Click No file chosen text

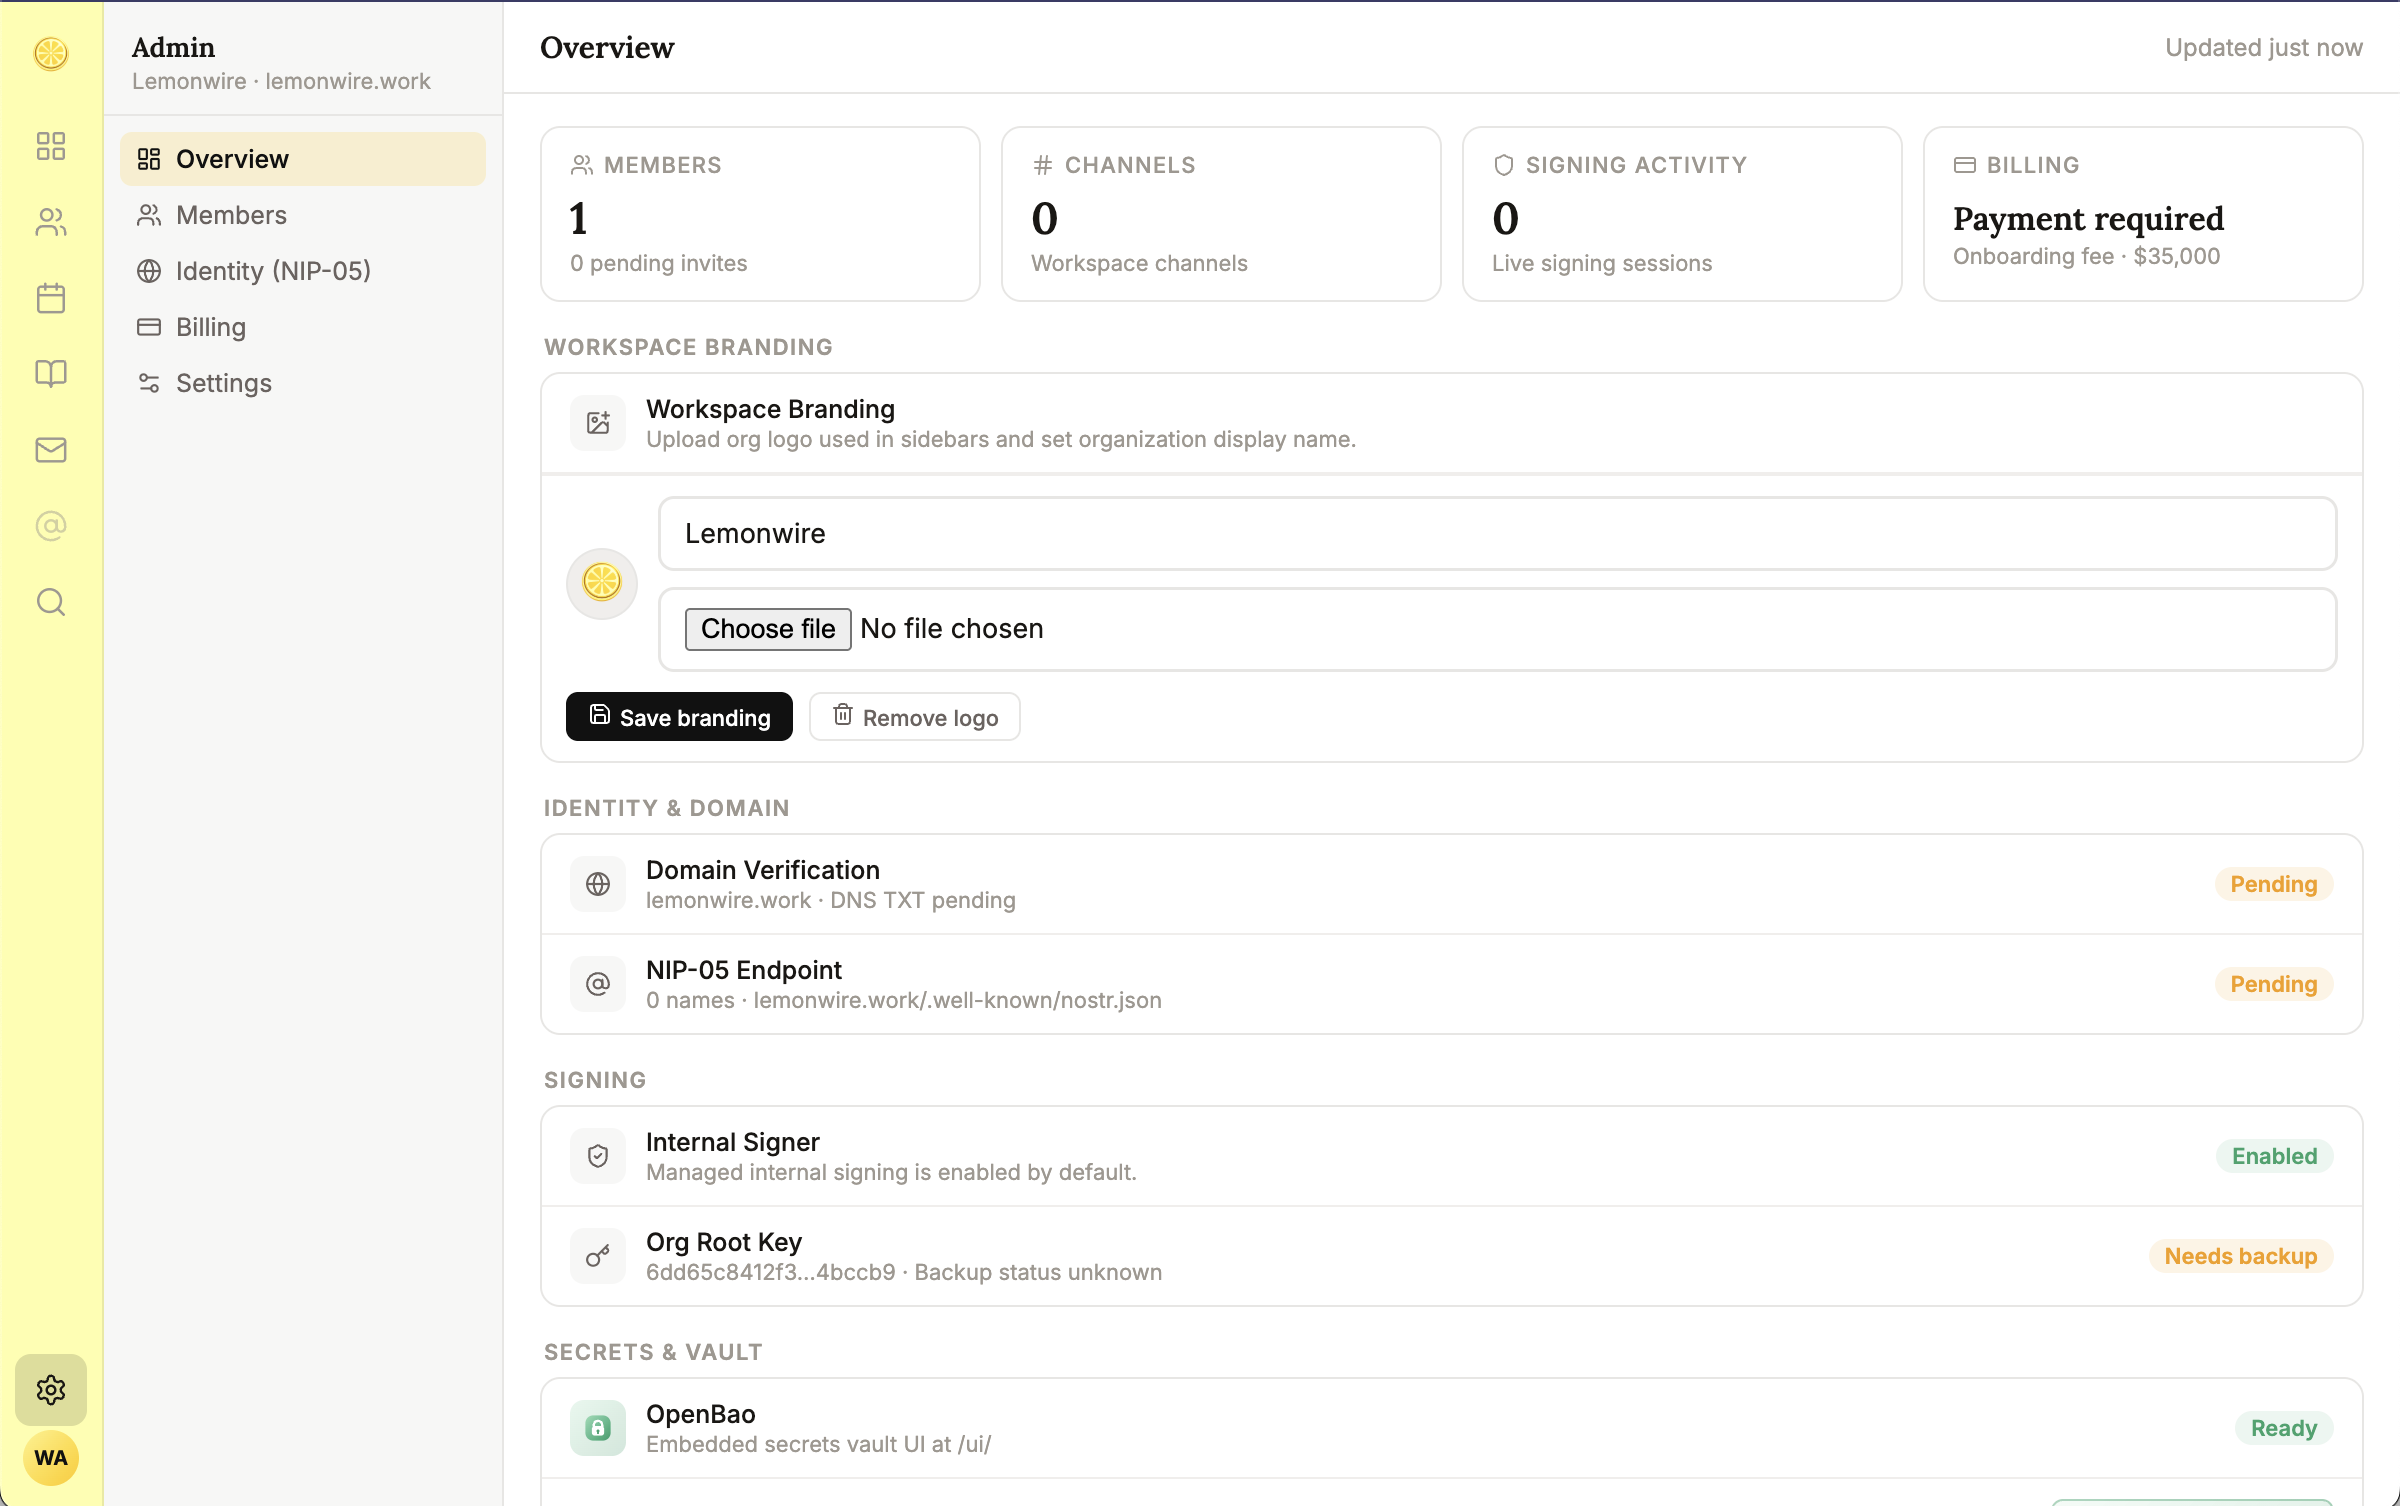tap(952, 629)
